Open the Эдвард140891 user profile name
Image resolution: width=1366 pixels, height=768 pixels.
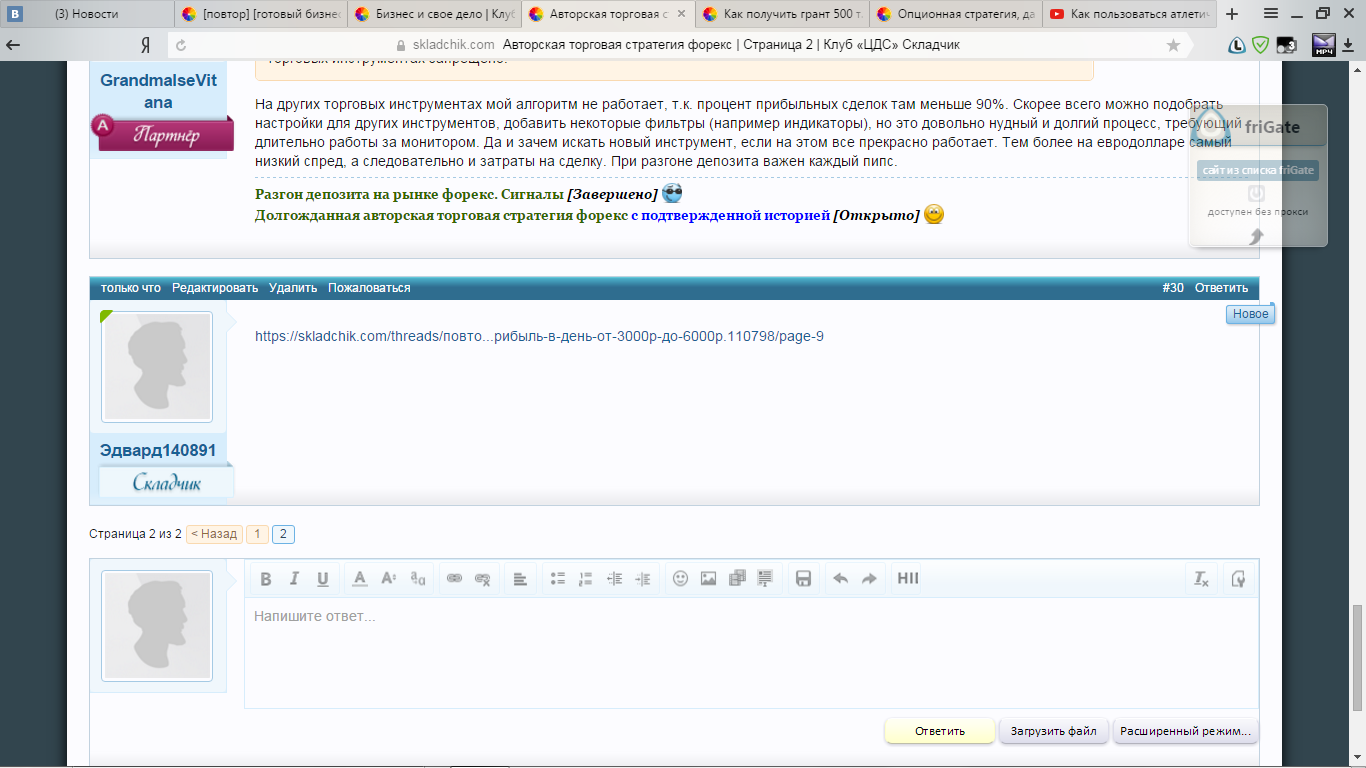pyautogui.click(x=158, y=450)
